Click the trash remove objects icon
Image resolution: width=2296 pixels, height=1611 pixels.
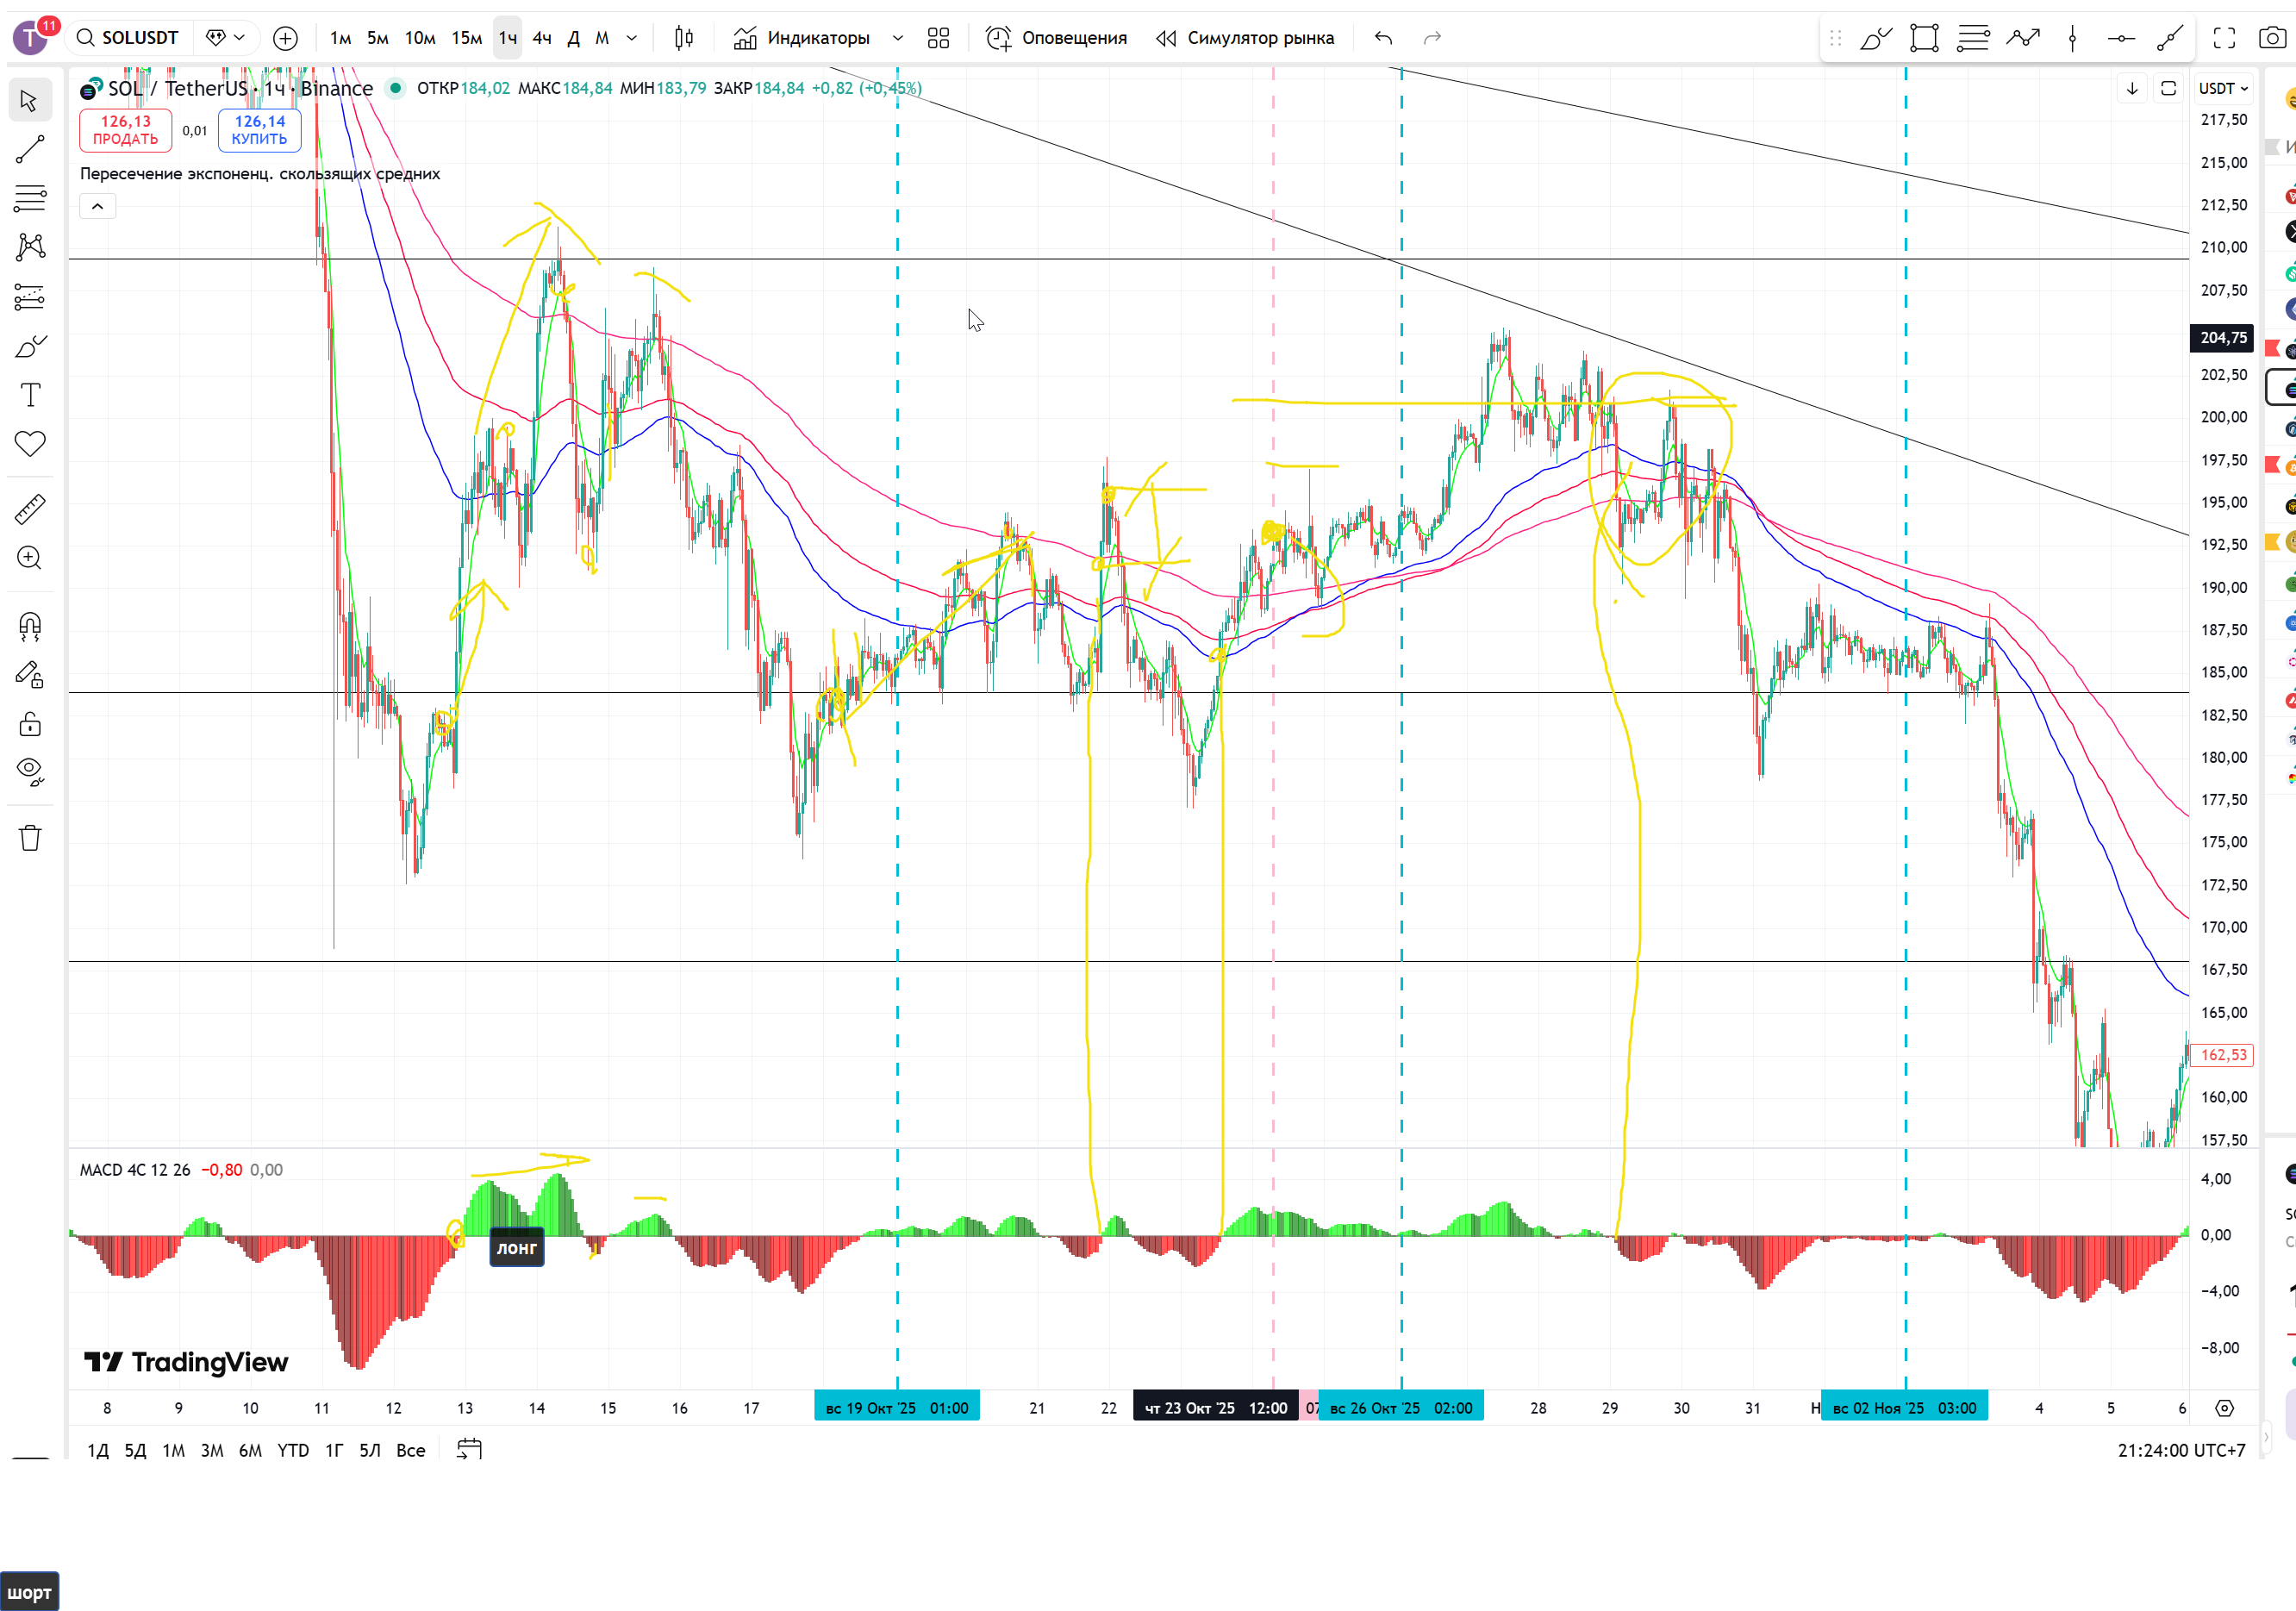click(x=30, y=838)
